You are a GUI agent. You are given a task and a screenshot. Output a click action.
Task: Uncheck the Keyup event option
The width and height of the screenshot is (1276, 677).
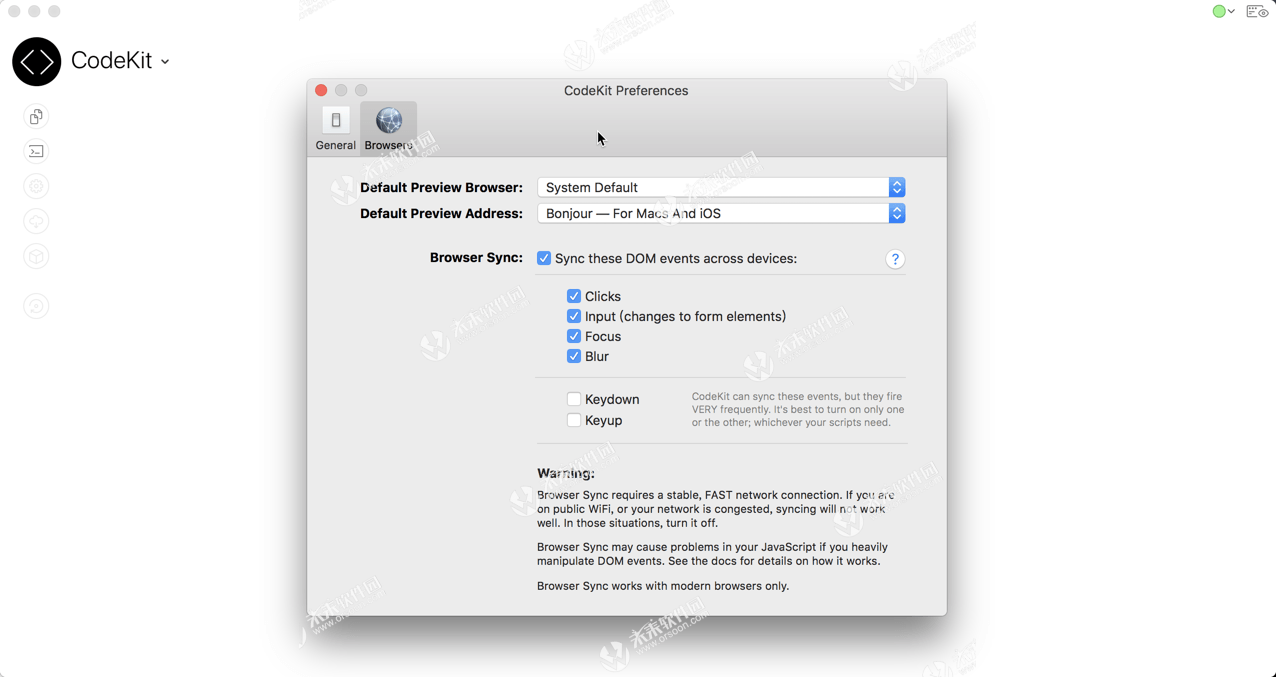point(574,419)
